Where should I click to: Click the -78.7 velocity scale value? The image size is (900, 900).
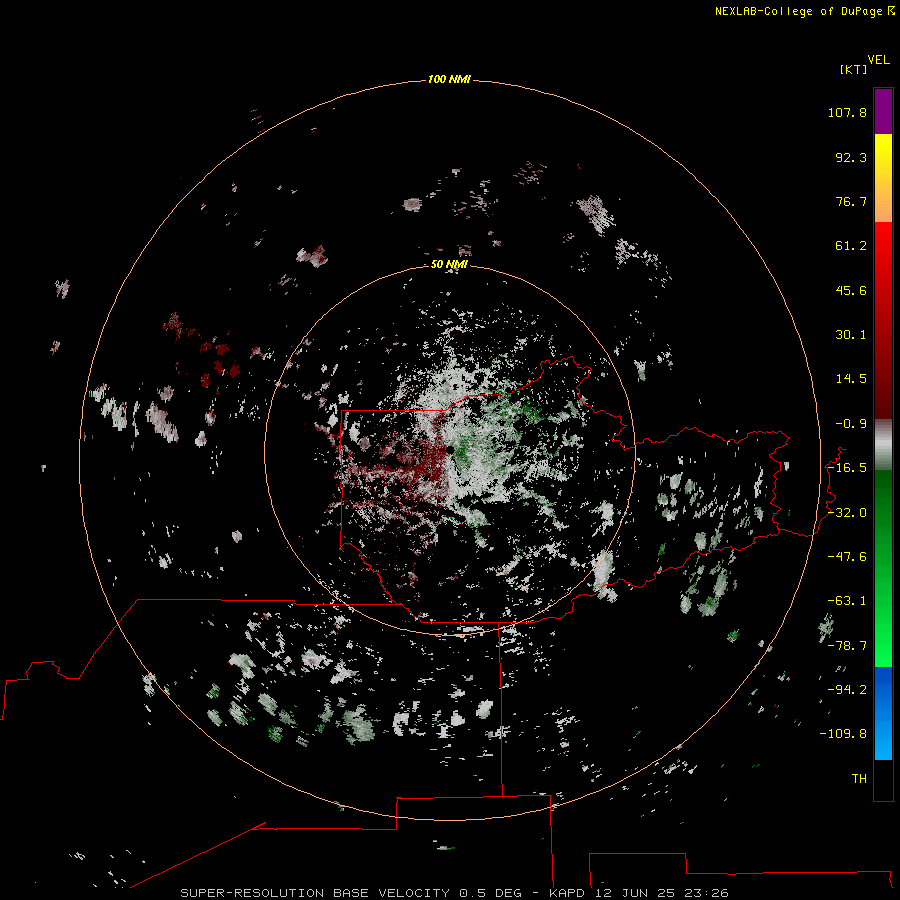[x=847, y=646]
